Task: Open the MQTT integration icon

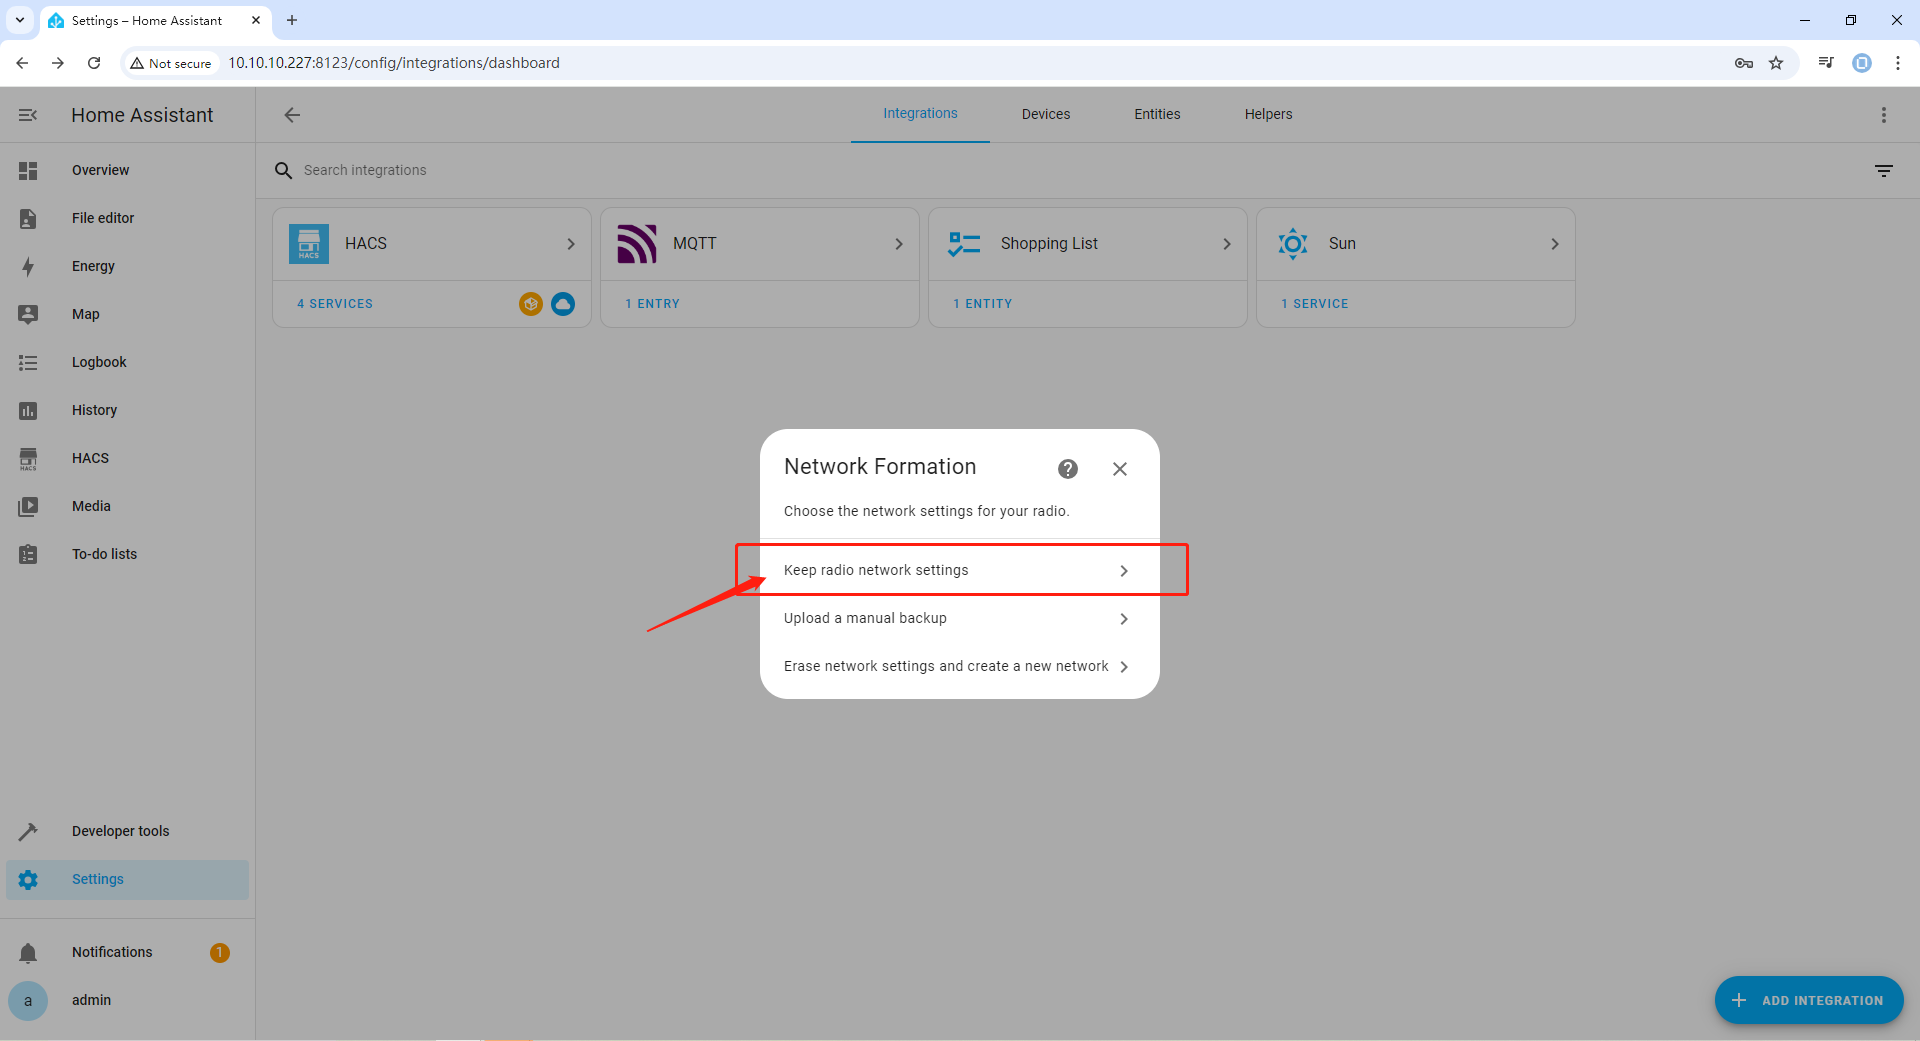Action: [x=637, y=244]
